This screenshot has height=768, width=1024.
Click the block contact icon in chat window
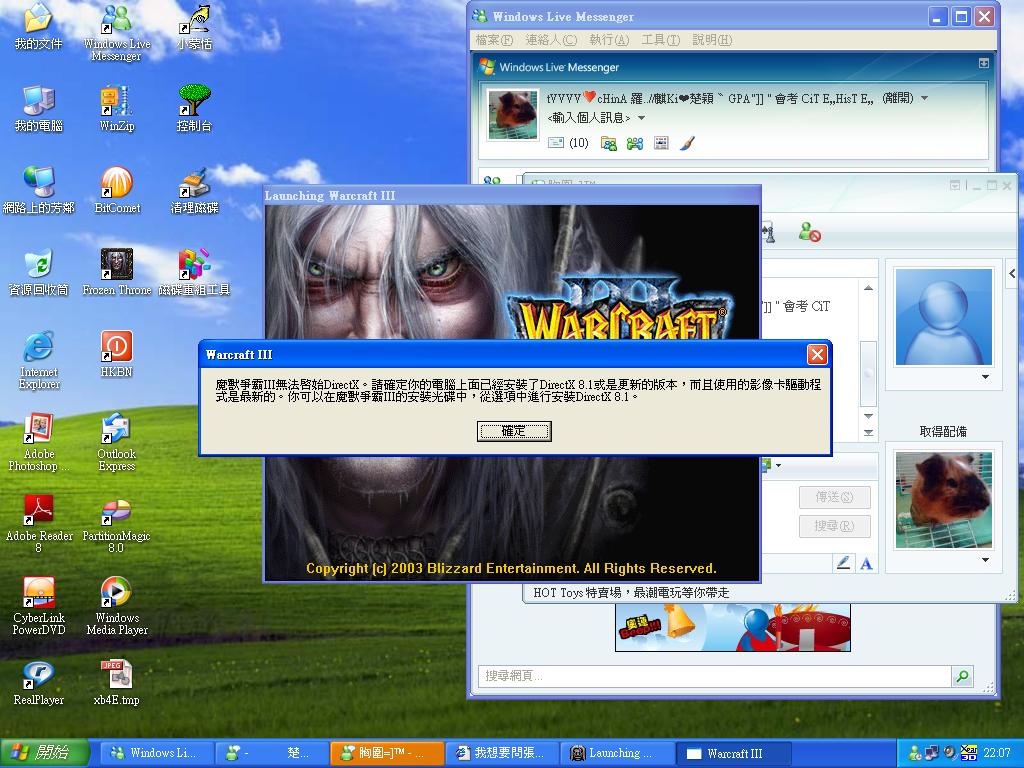[x=809, y=232]
